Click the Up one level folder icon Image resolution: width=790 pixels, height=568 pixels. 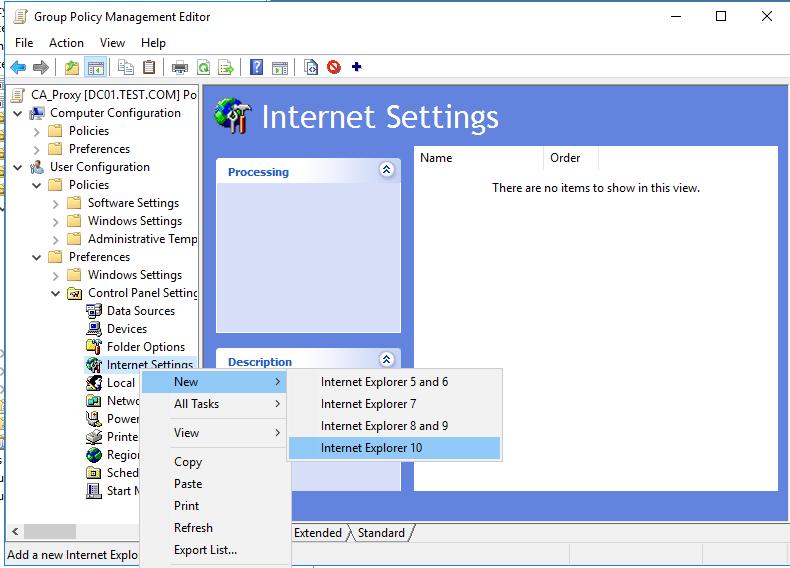click(x=72, y=67)
